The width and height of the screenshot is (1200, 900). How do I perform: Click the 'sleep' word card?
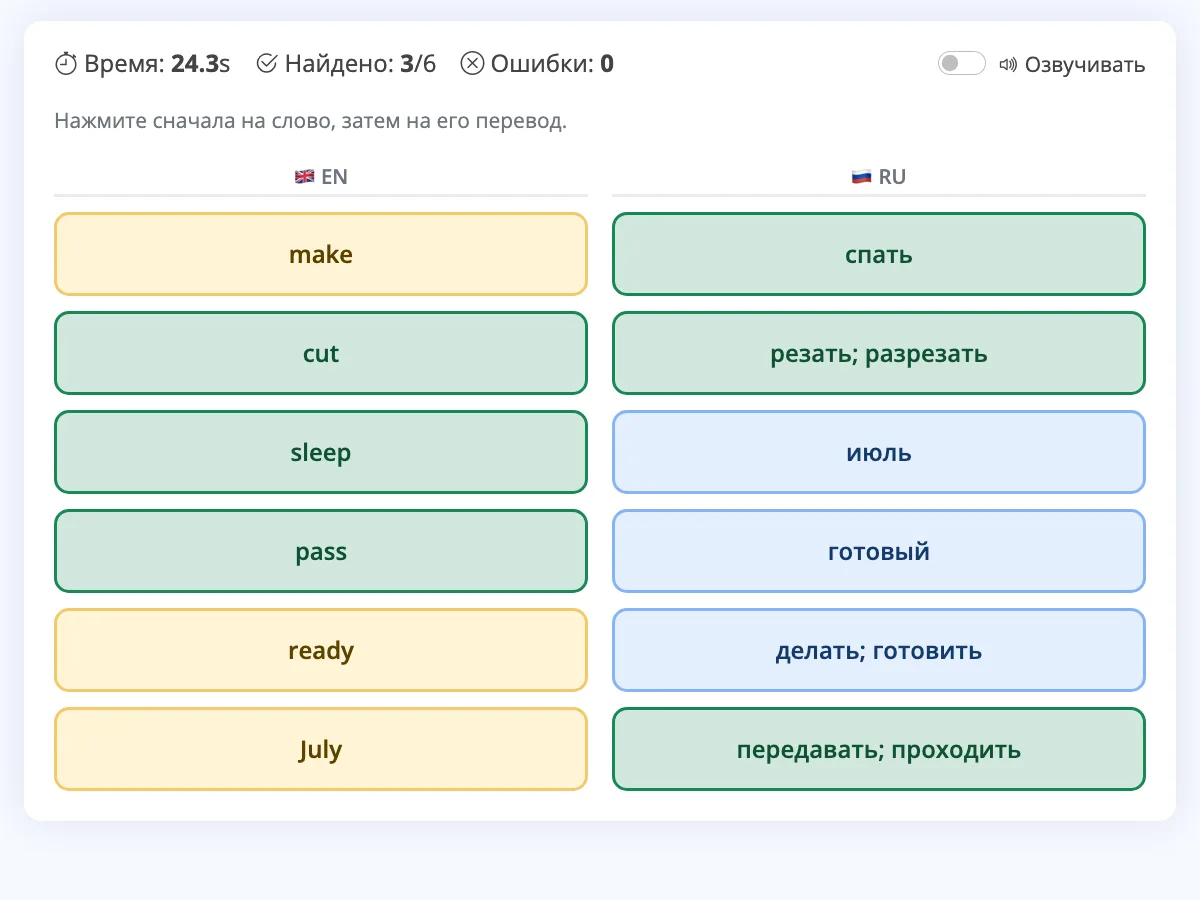pos(321,452)
